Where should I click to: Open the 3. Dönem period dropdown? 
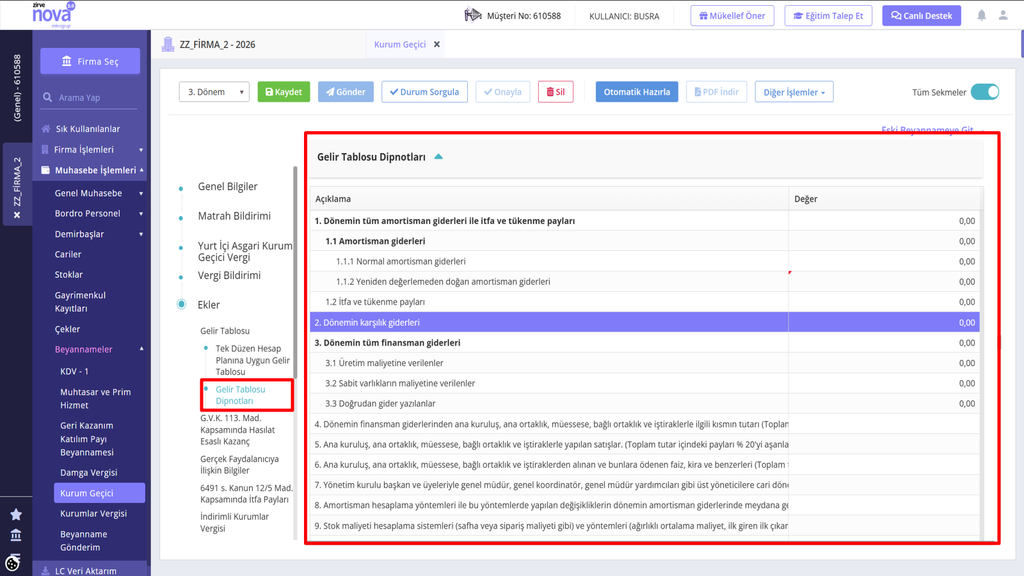pos(214,92)
